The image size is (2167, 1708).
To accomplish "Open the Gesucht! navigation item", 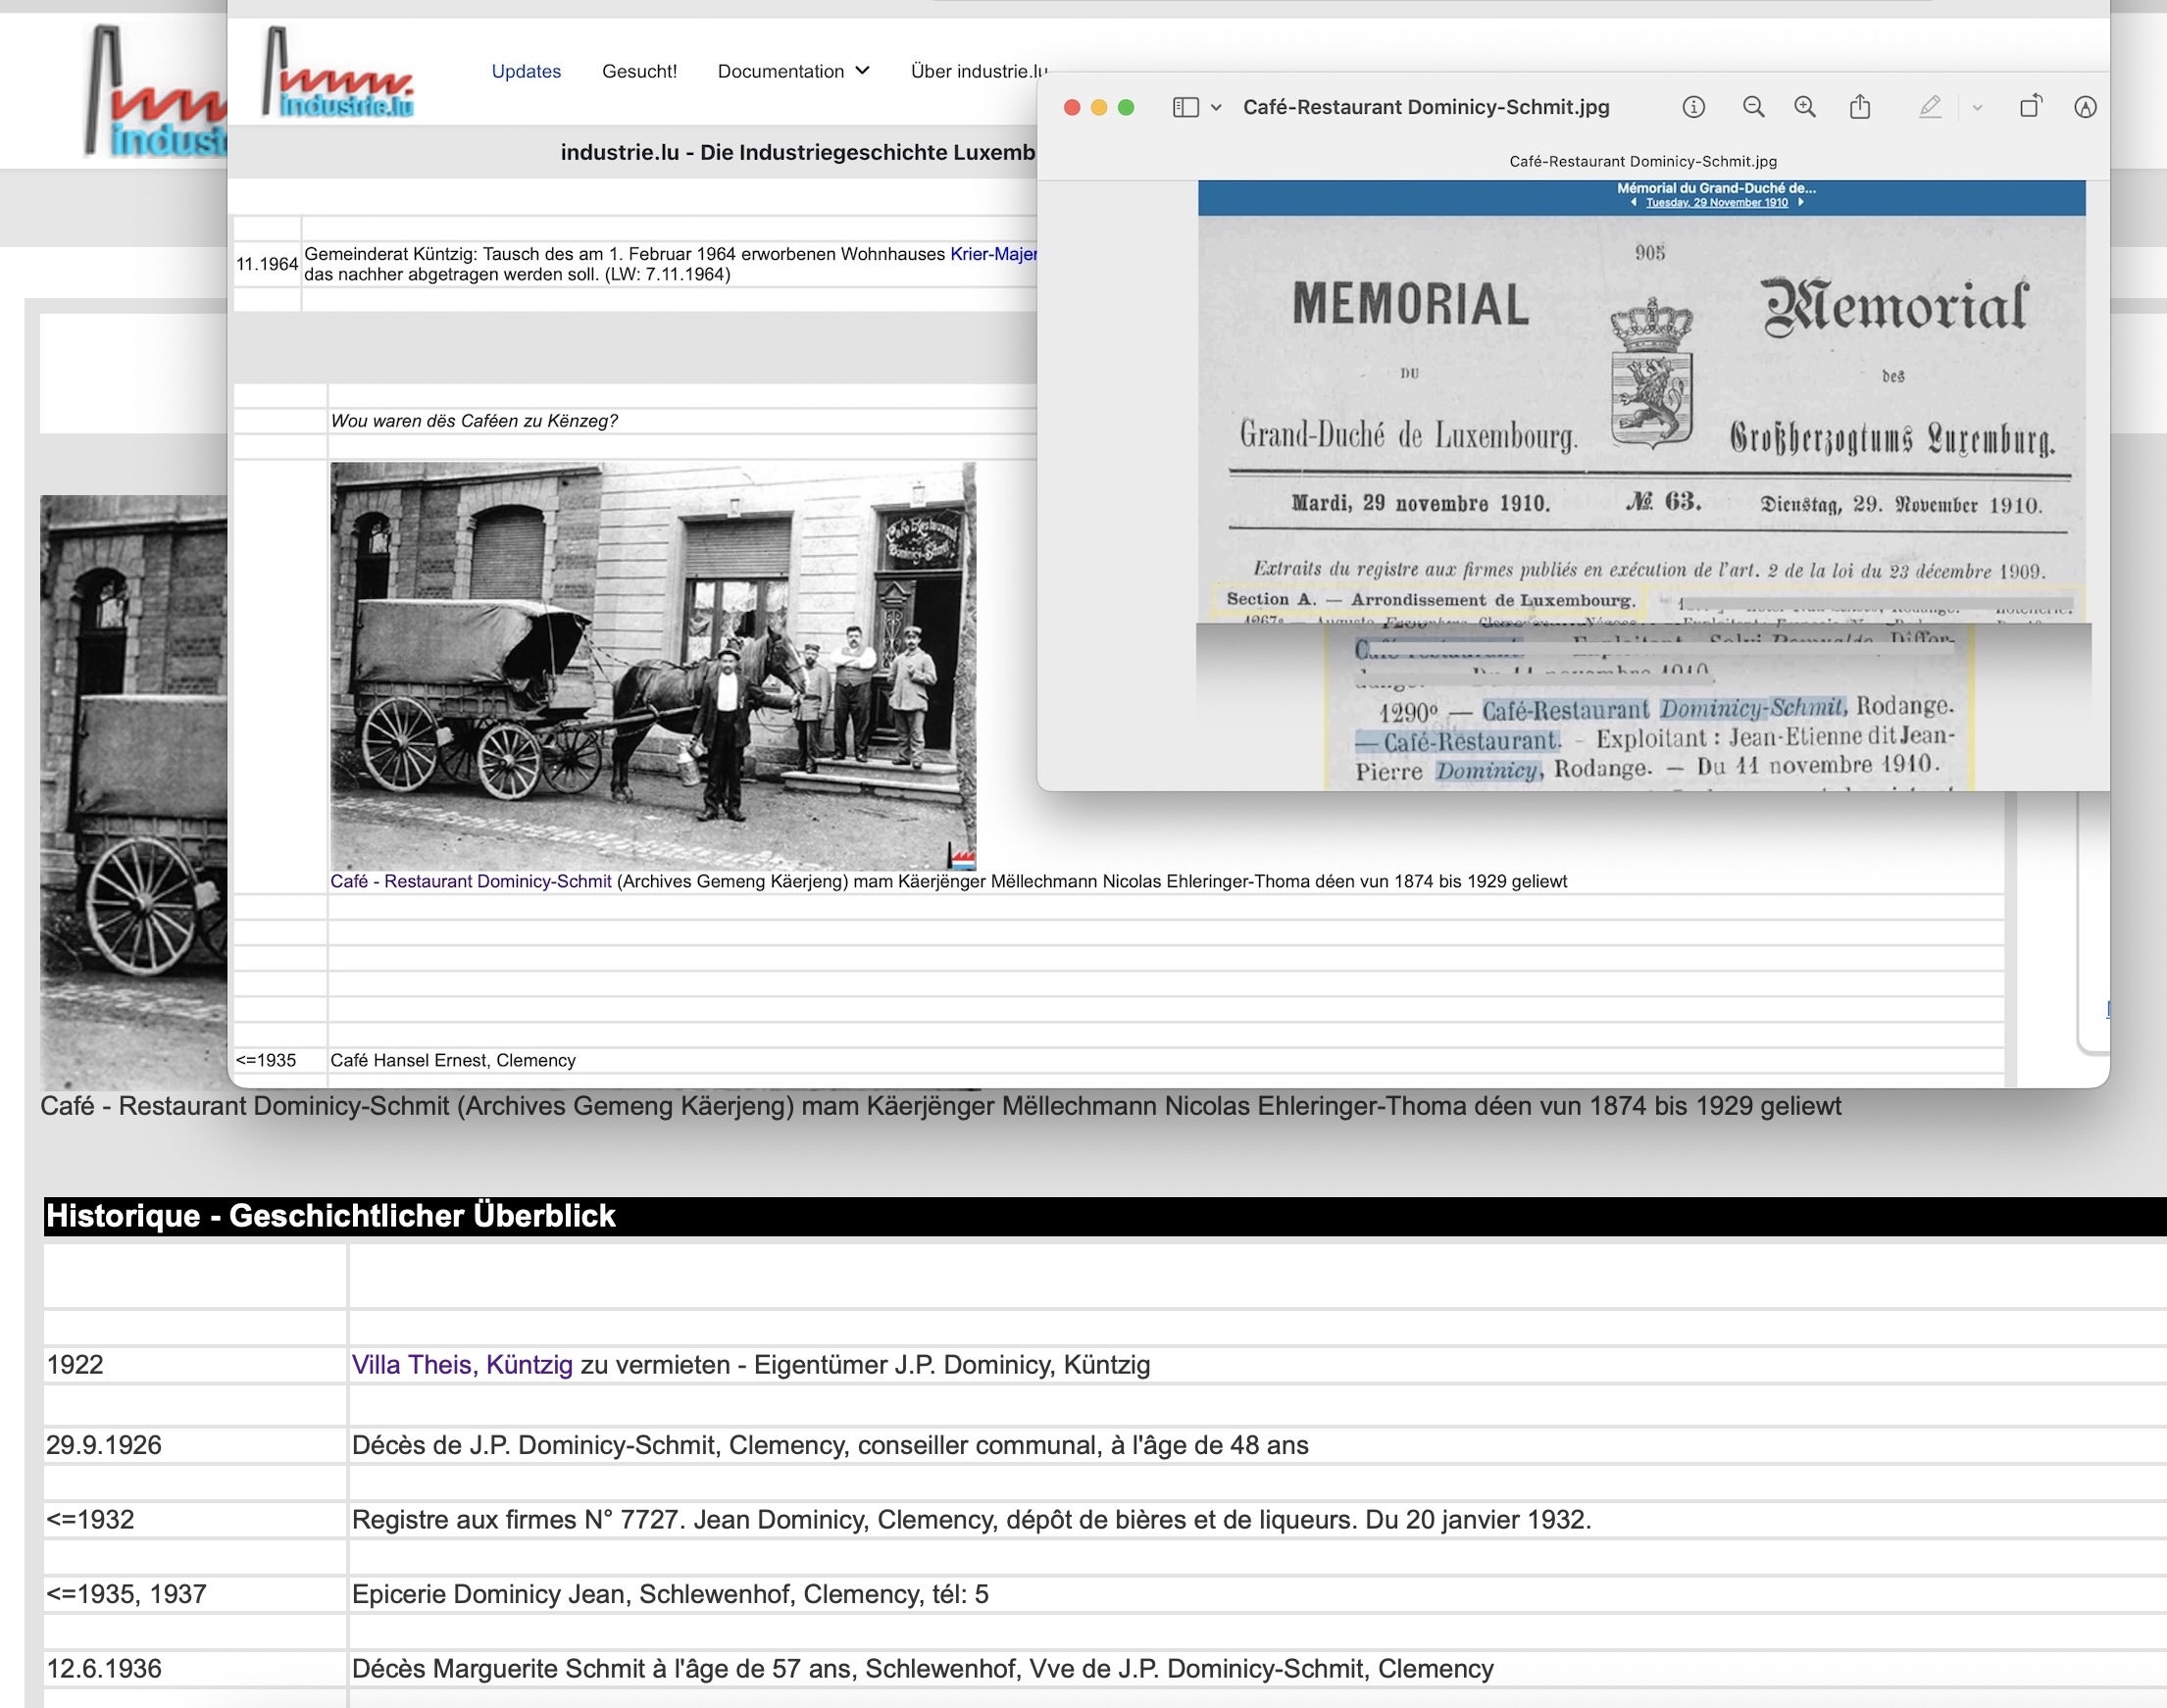I will pos(639,71).
